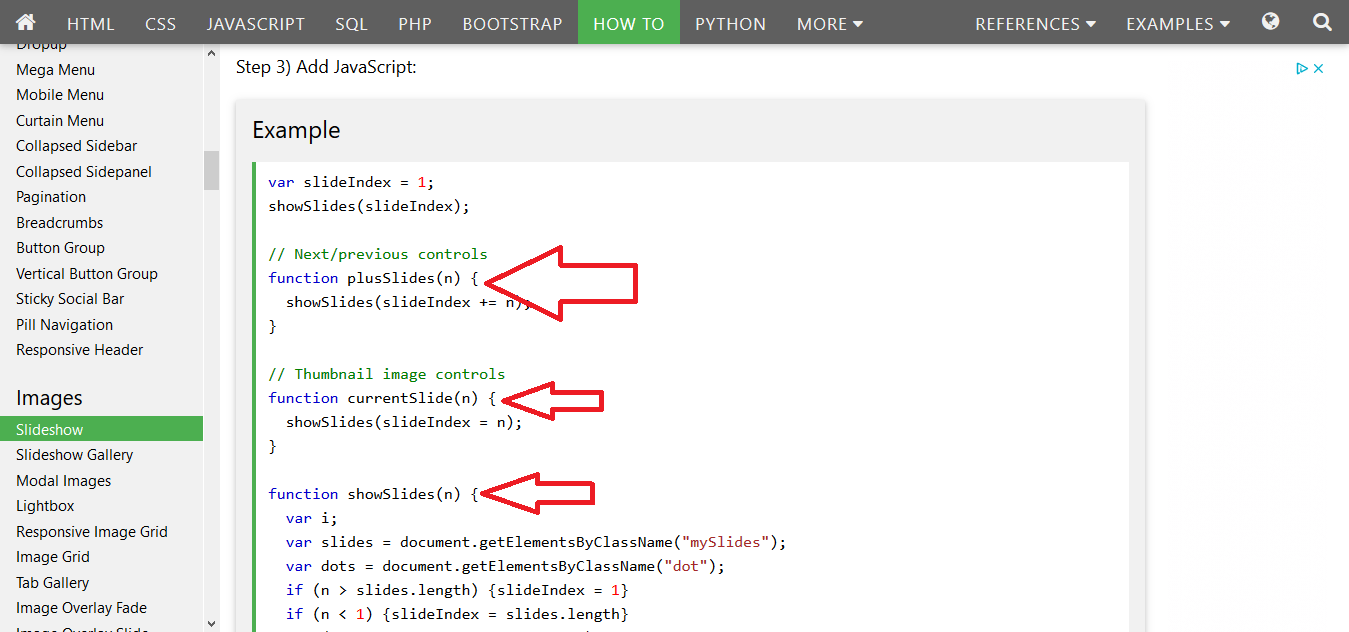Open the EXAMPLES dropdown
The width and height of the screenshot is (1349, 632).
pos(1177,22)
